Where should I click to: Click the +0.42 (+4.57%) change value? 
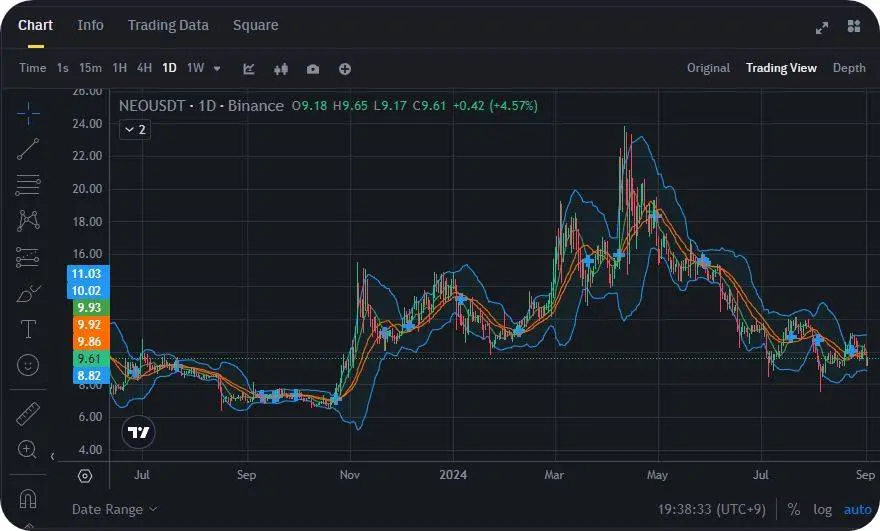point(495,106)
